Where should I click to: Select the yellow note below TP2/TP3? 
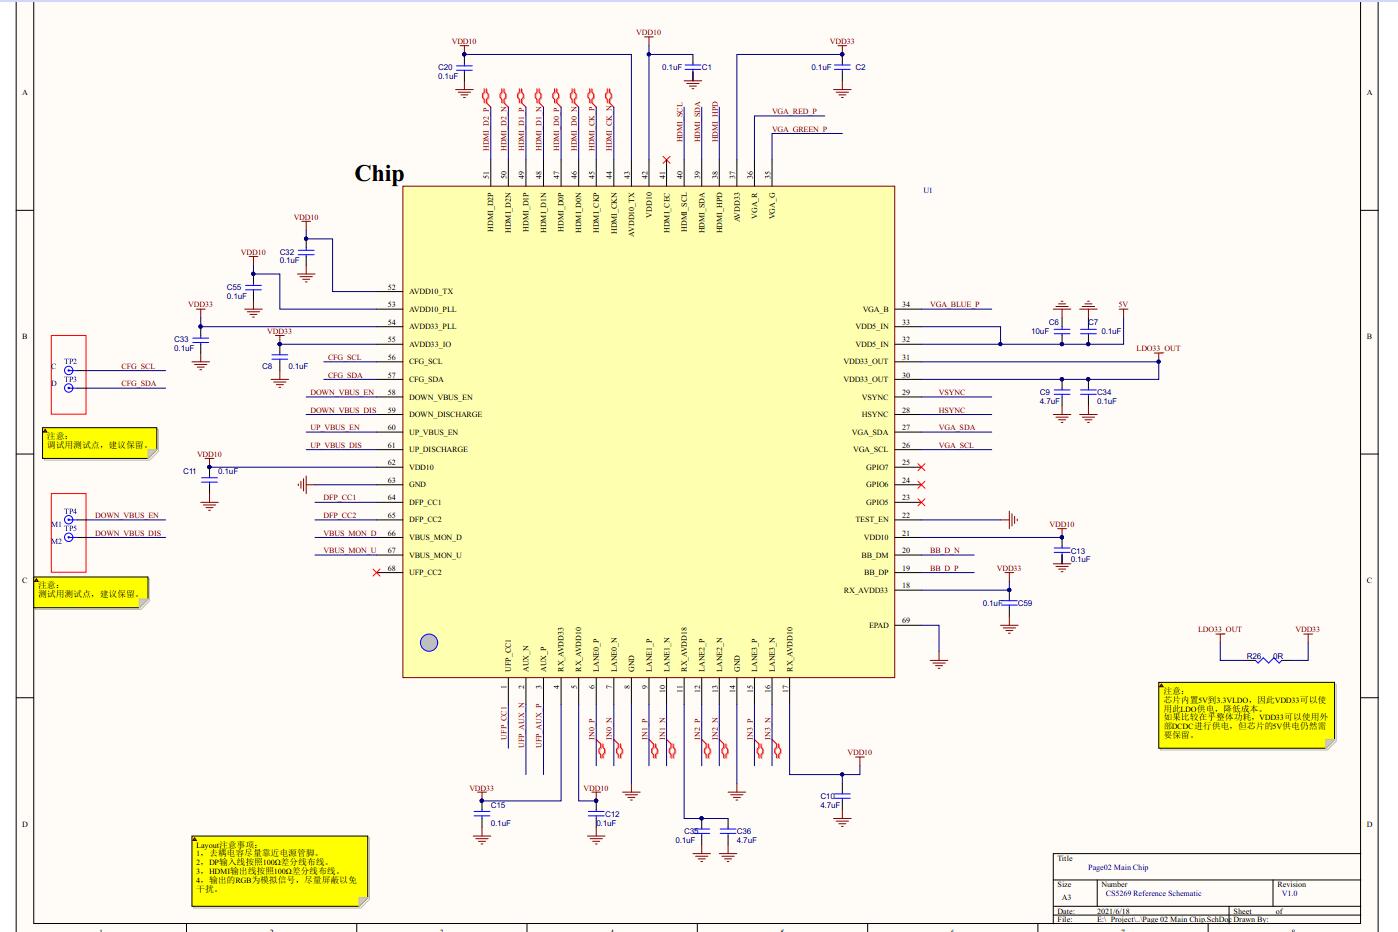[100, 443]
